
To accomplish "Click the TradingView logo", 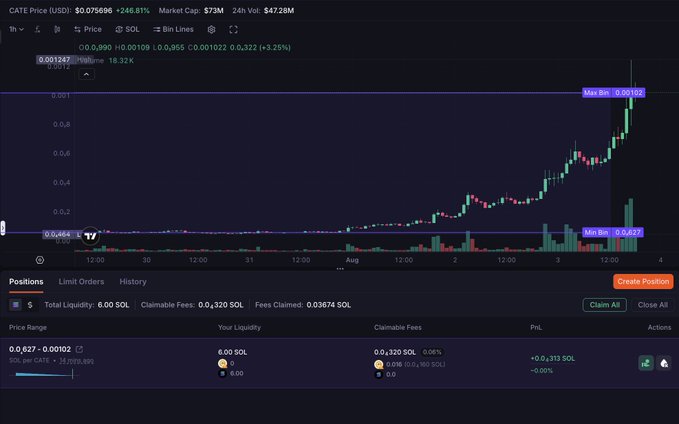I will (91, 236).
